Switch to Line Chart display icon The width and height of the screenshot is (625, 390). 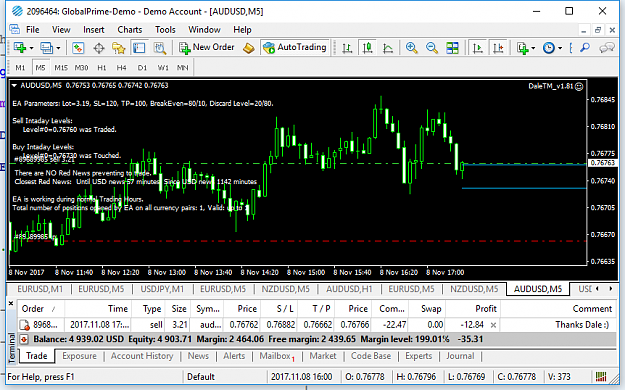(387, 48)
